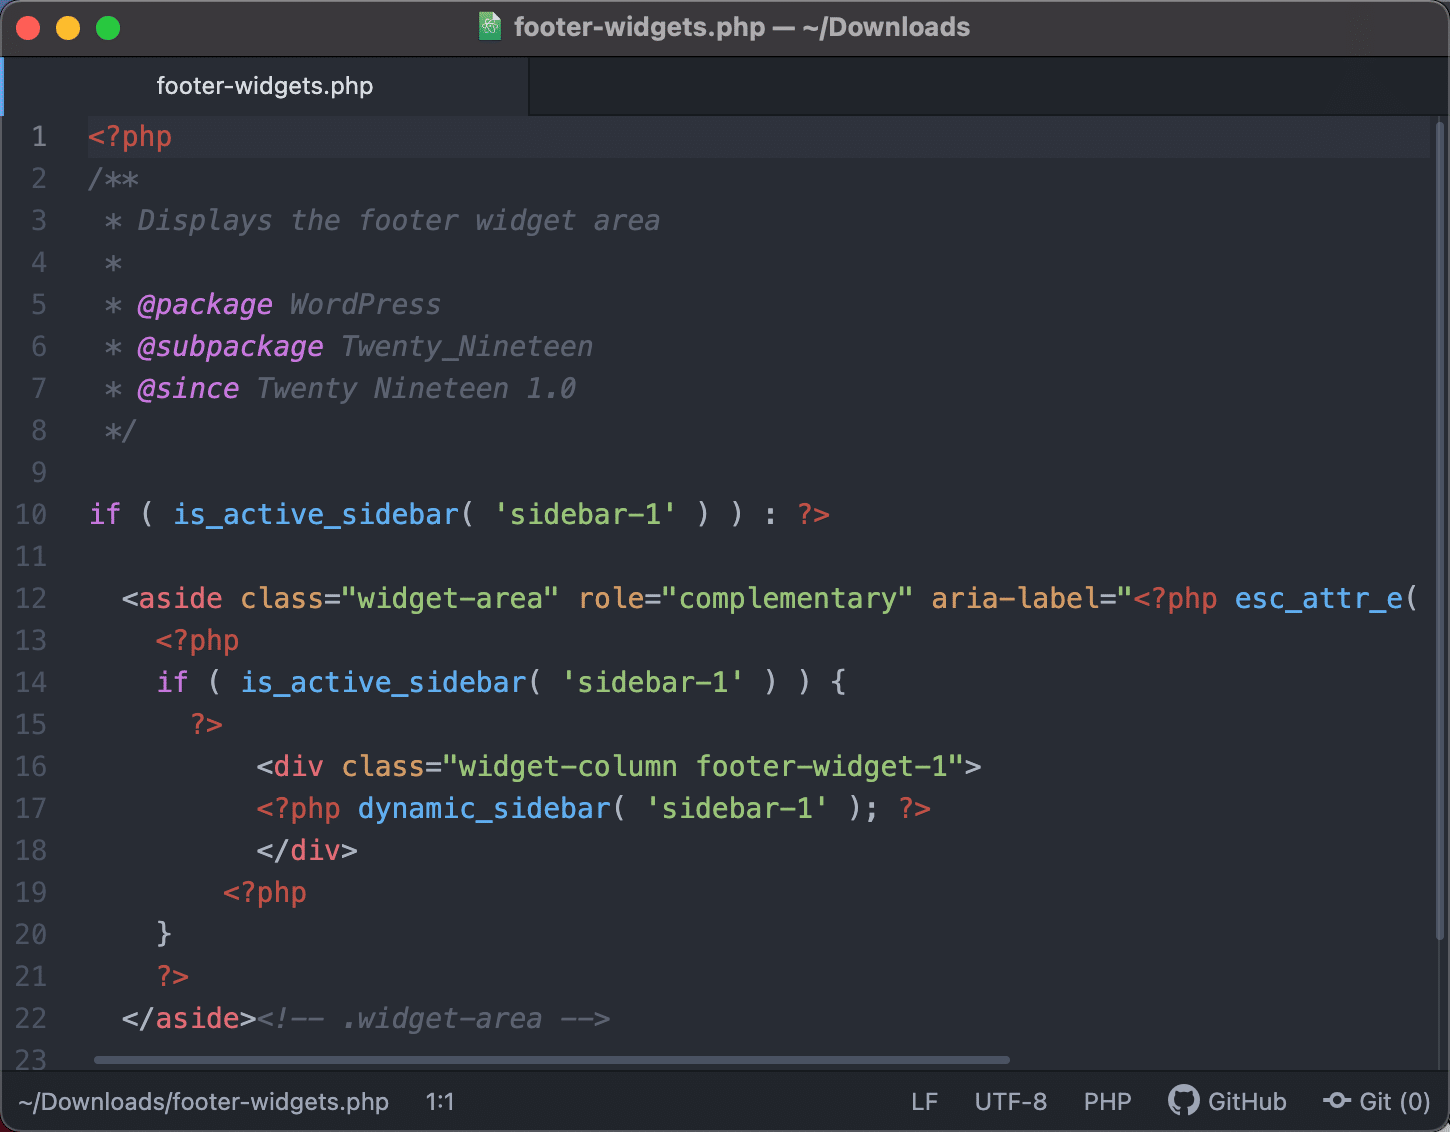The height and width of the screenshot is (1132, 1450).
Task: Select the footer-widgets.php editor tab
Action: coord(265,86)
